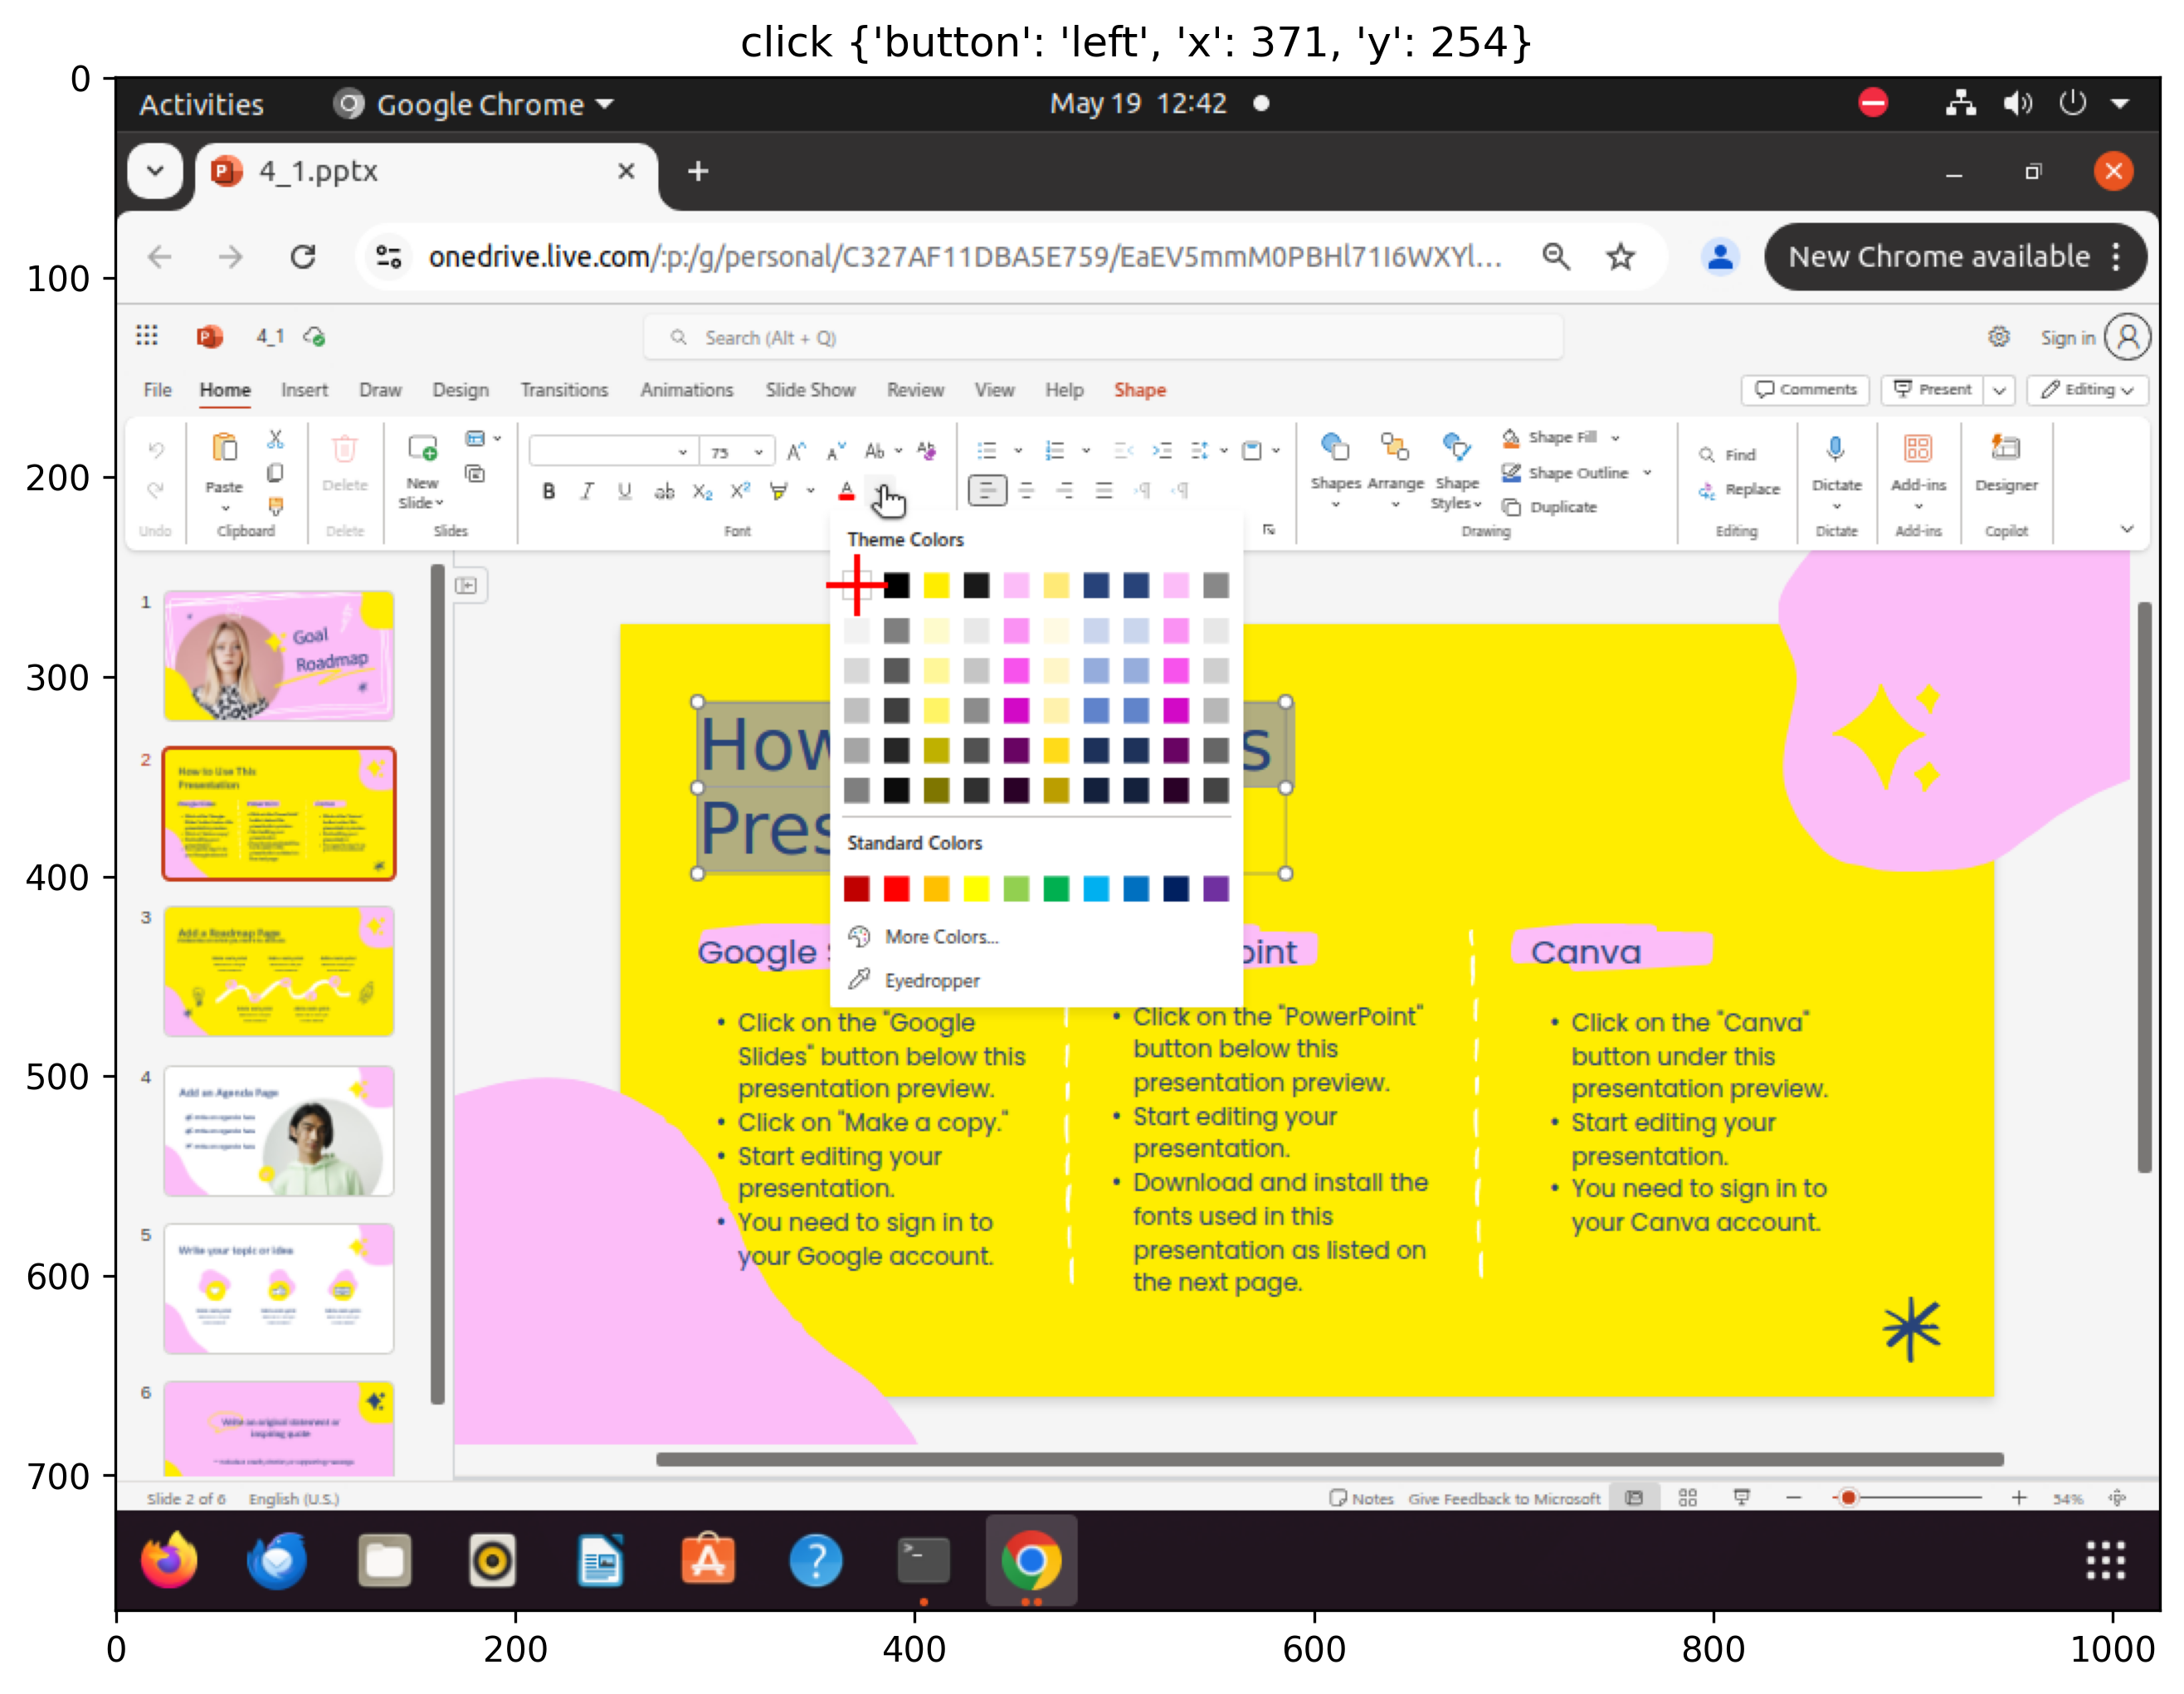Click the Cut scissors icon

[275, 439]
